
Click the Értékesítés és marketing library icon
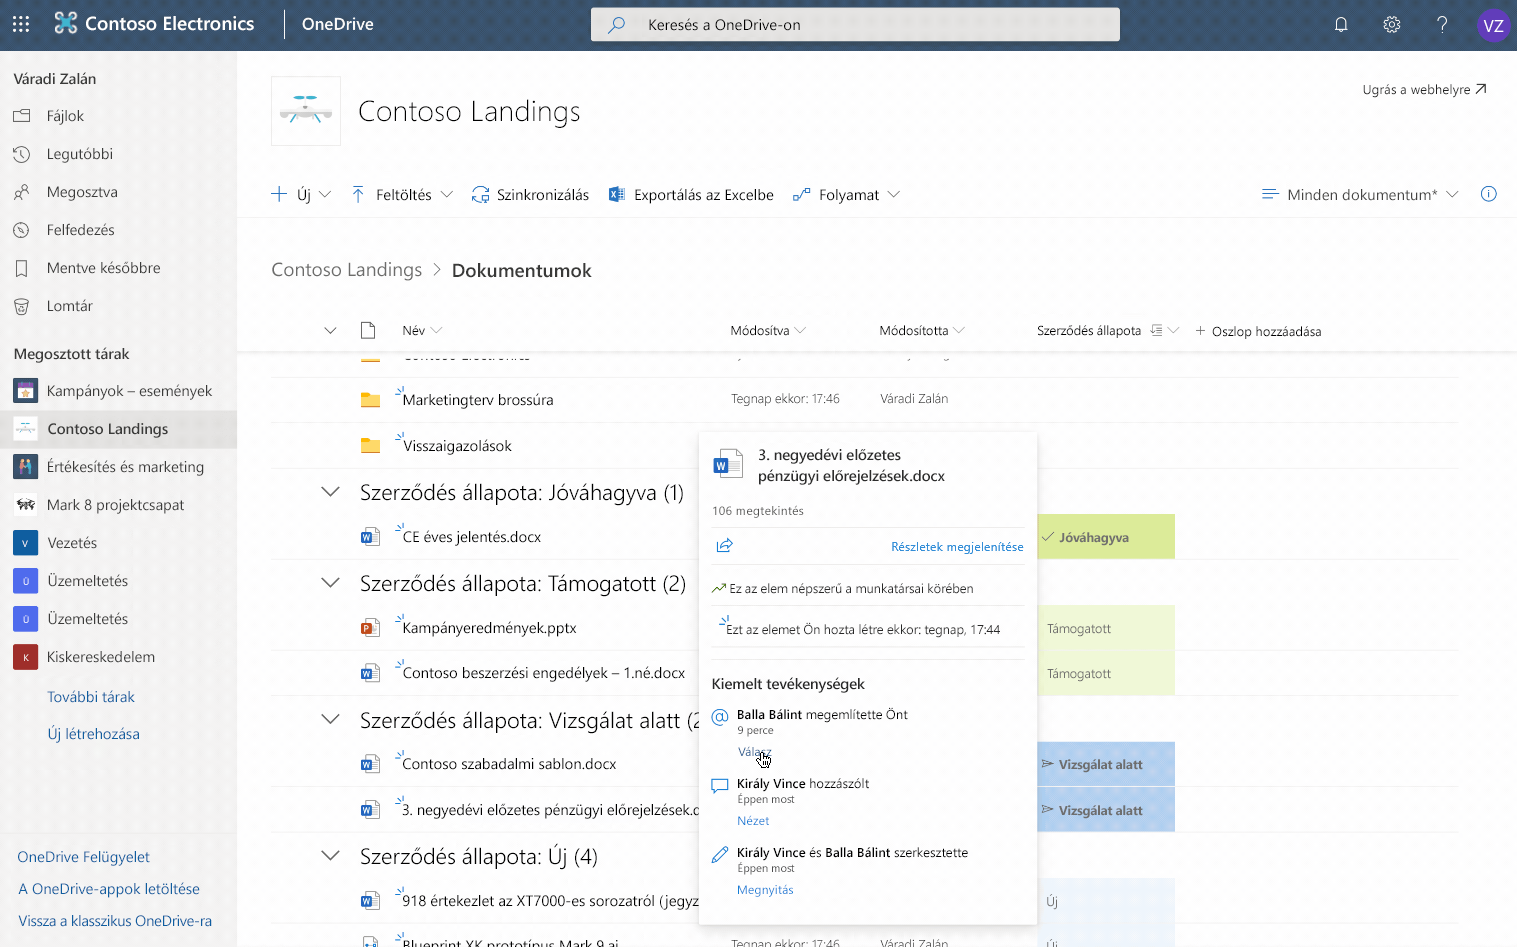click(x=26, y=467)
